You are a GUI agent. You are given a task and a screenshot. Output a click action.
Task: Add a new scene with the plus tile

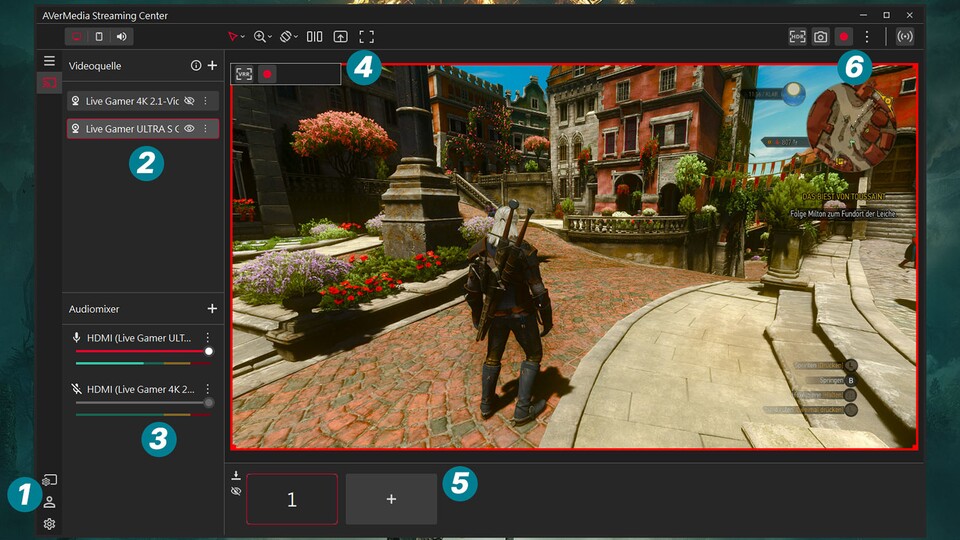[391, 499]
